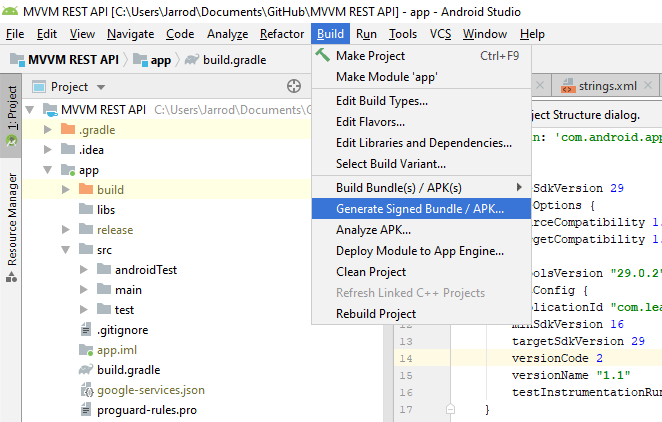Click the orange build folder icon

pyautogui.click(x=86, y=189)
